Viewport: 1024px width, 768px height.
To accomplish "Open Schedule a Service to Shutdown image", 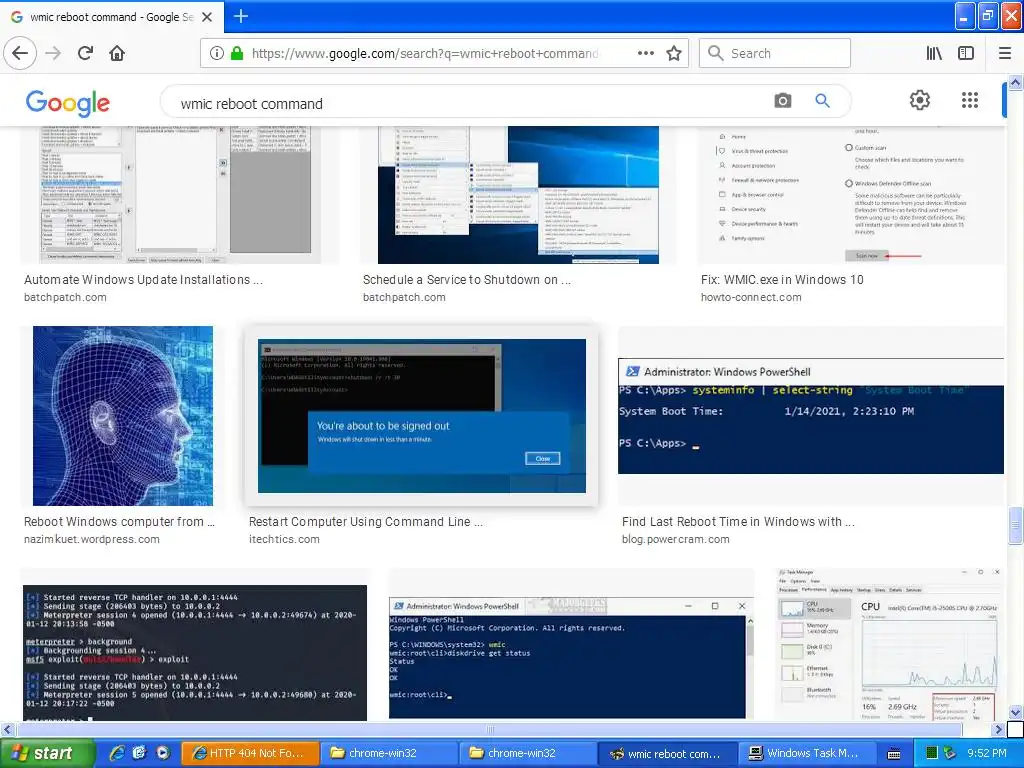I will tap(518, 195).
